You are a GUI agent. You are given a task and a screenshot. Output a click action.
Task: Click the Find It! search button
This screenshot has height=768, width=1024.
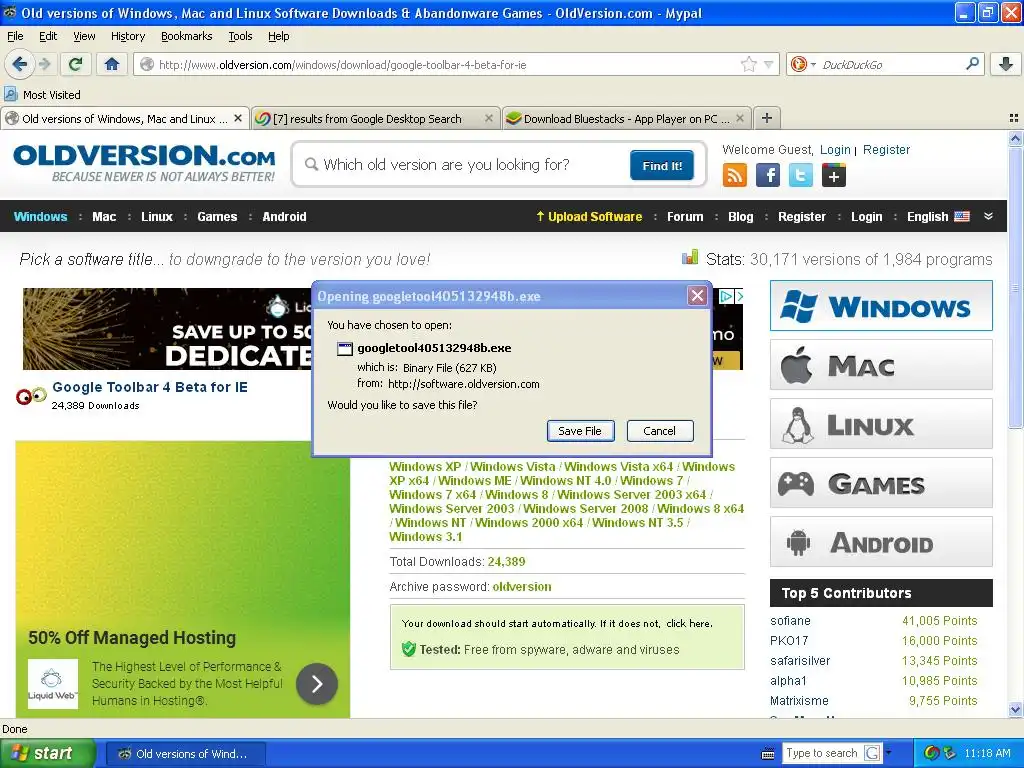pyautogui.click(x=662, y=165)
